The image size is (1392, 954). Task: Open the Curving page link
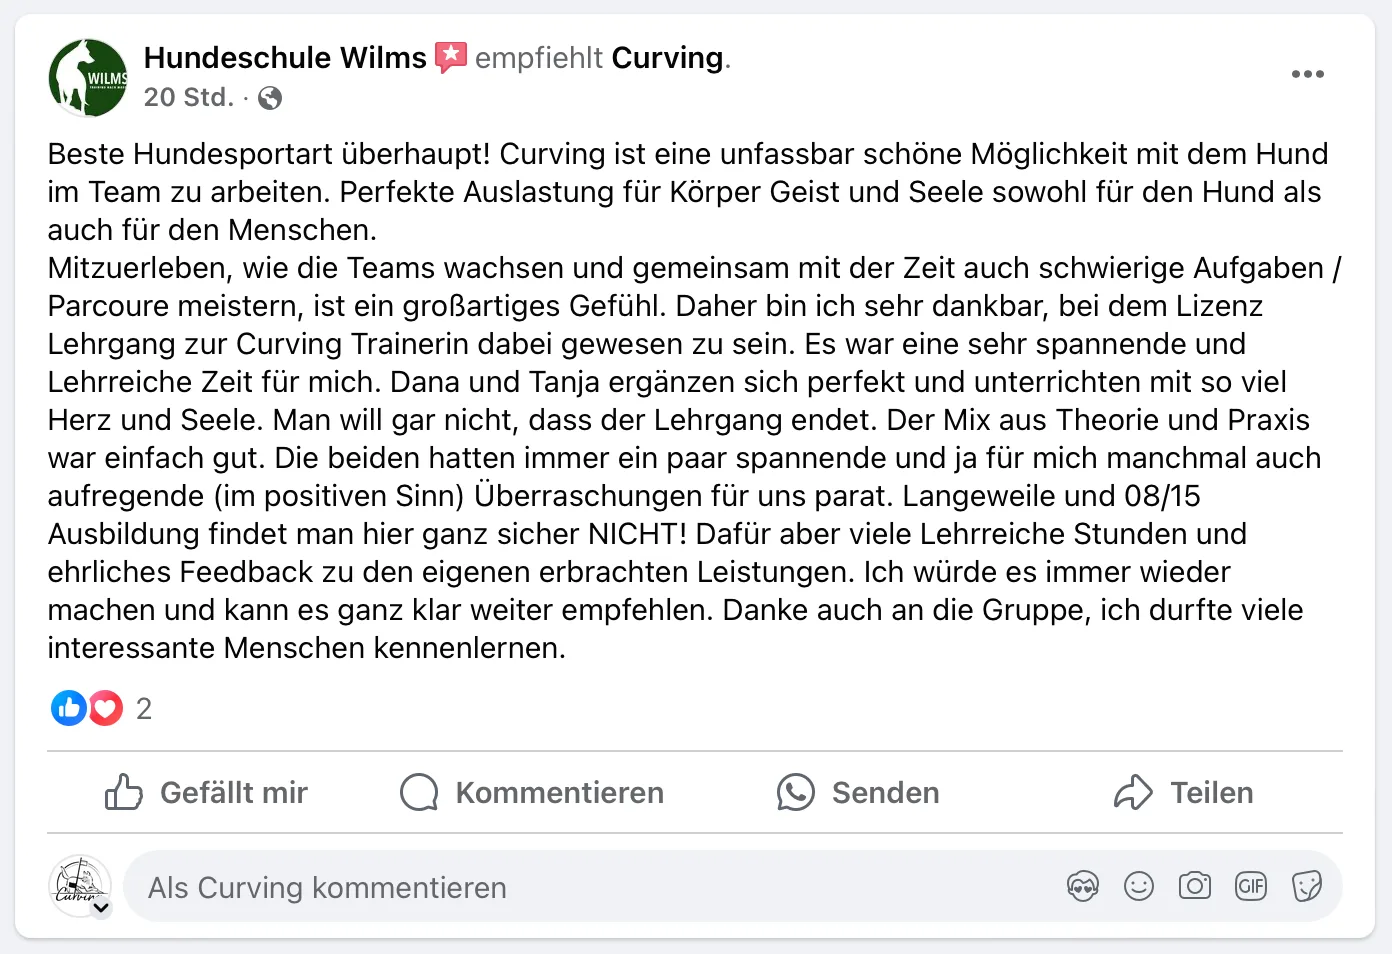(x=667, y=58)
